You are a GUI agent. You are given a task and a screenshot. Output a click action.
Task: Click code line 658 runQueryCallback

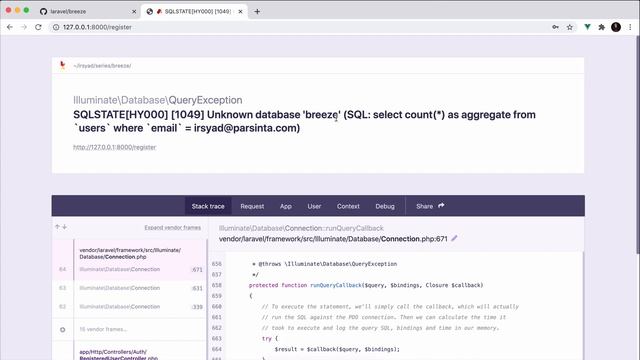365,285
